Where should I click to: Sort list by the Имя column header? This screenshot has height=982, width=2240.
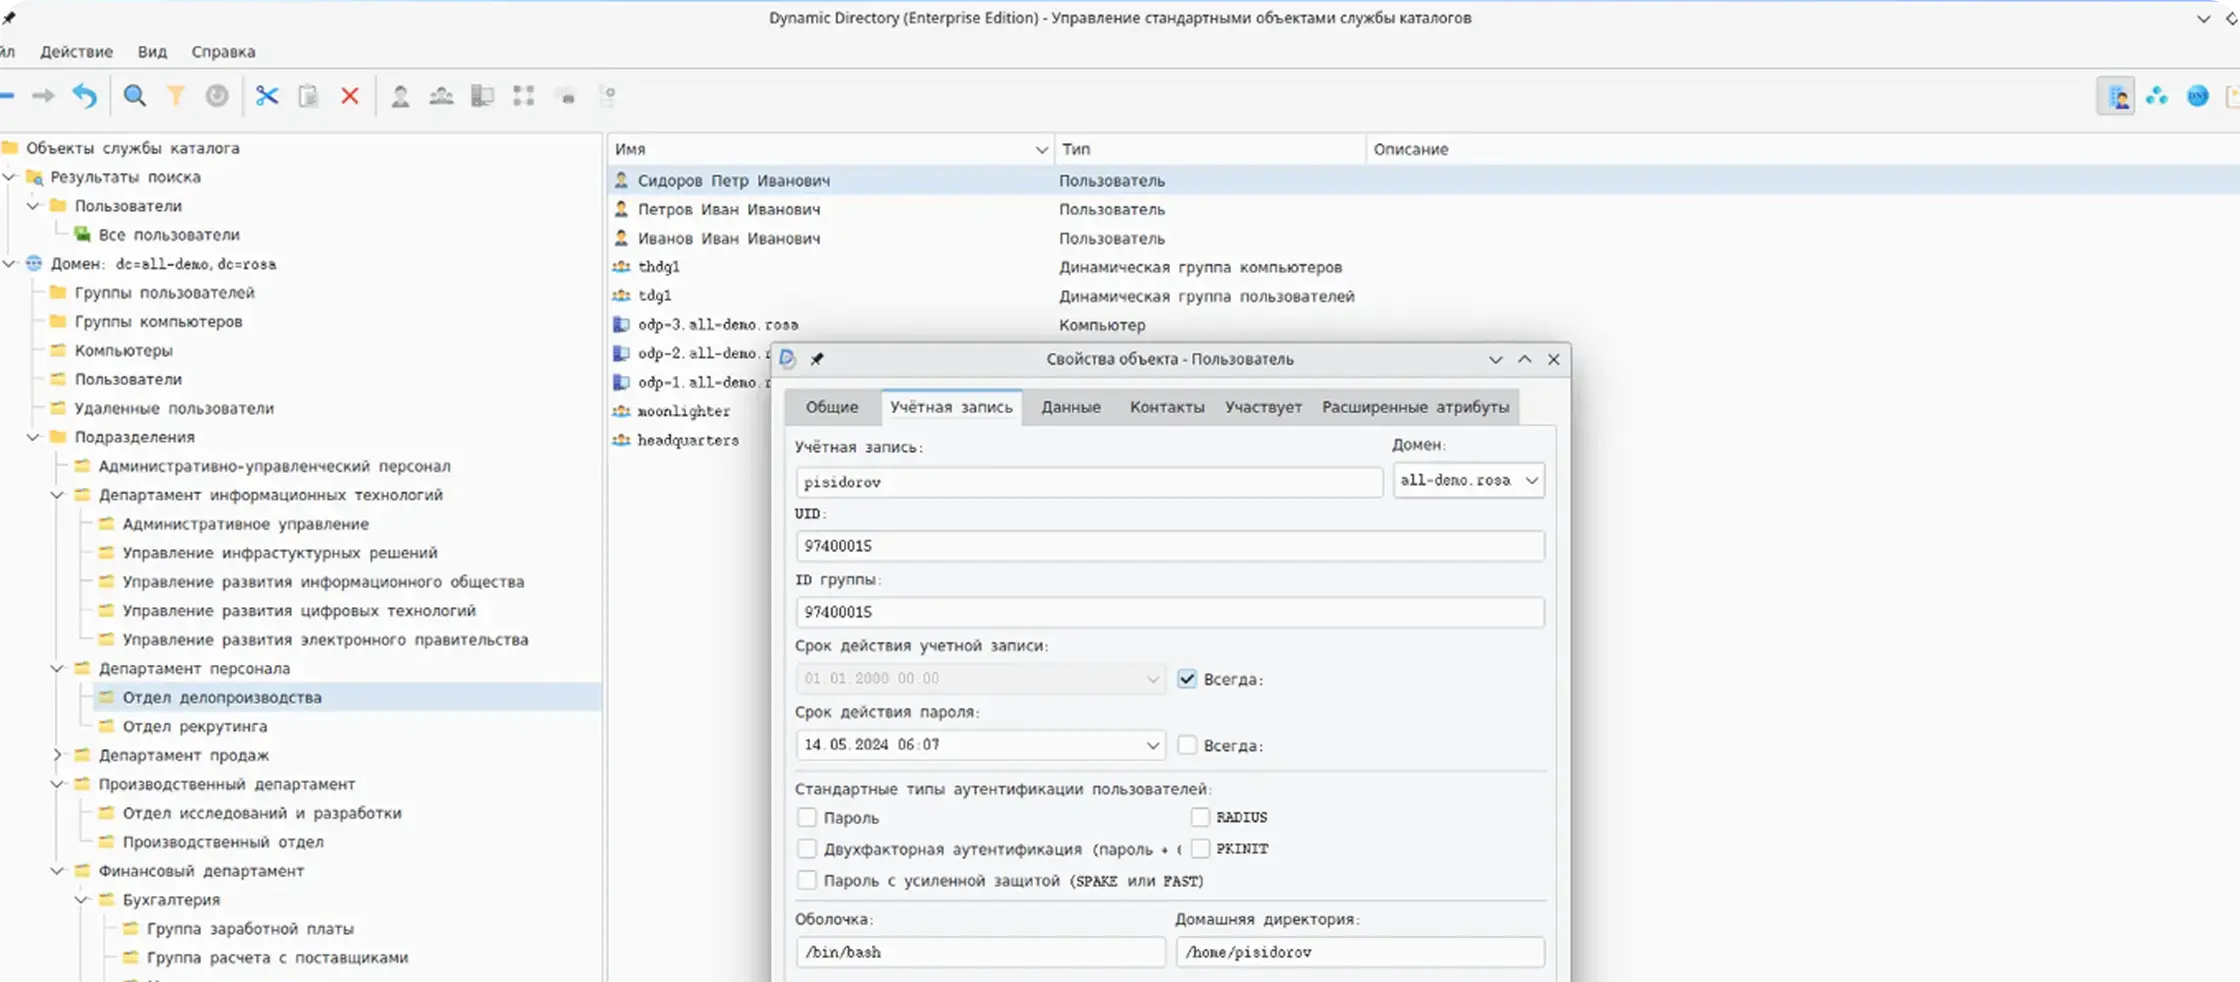(x=830, y=149)
